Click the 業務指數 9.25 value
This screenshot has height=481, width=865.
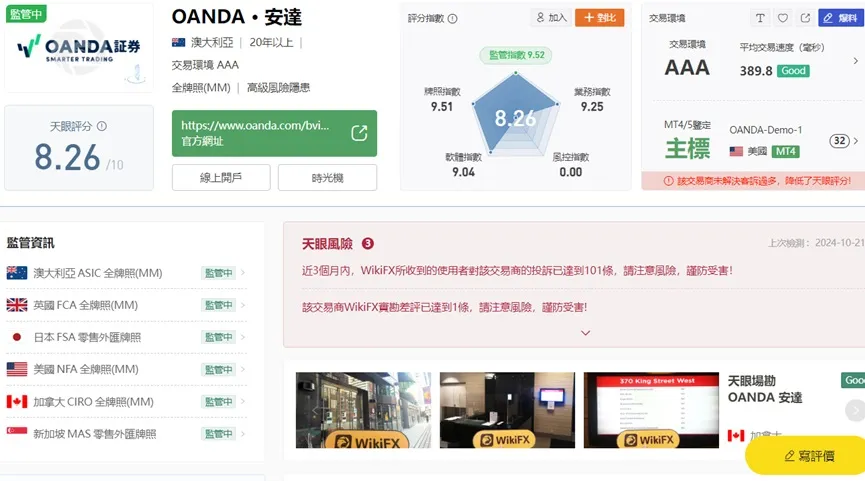click(x=592, y=107)
